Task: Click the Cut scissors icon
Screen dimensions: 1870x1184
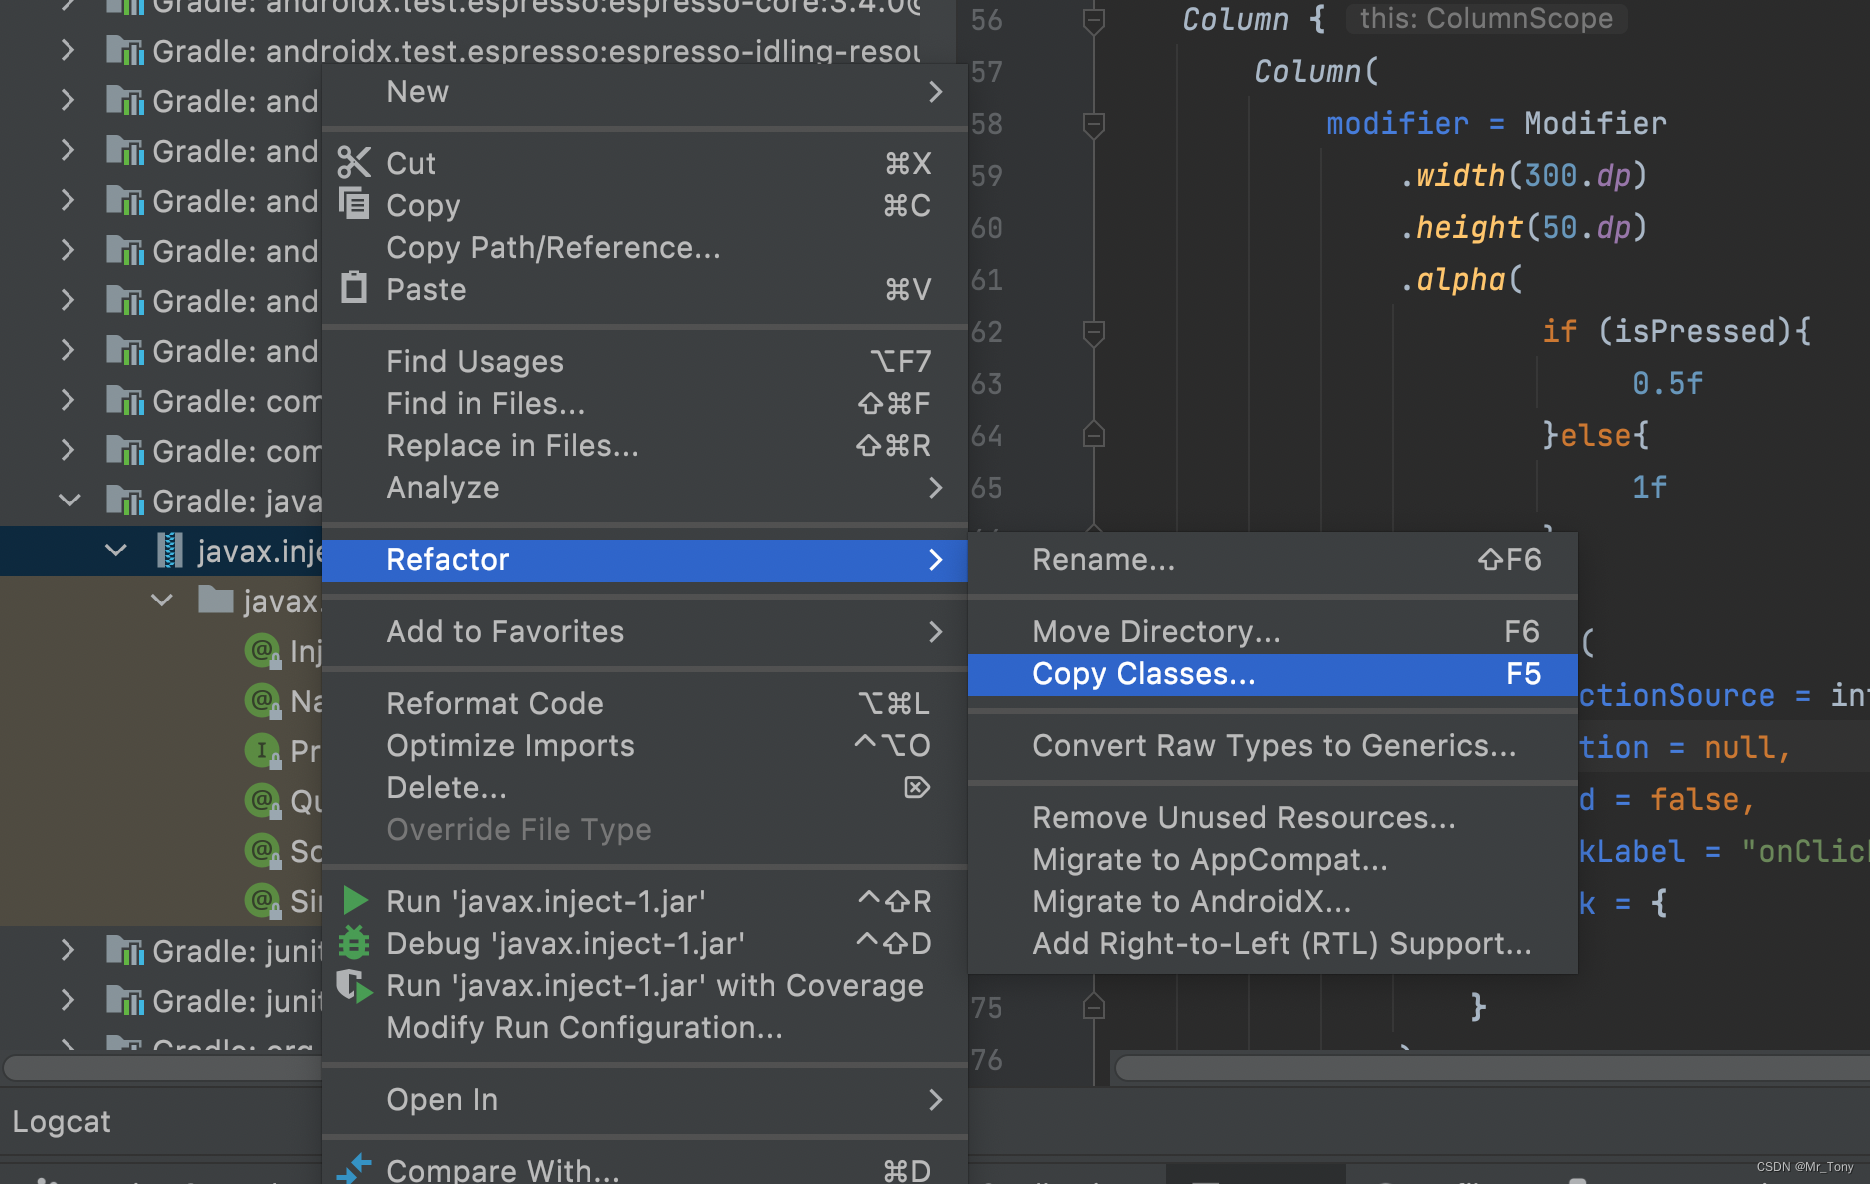Action: point(354,162)
